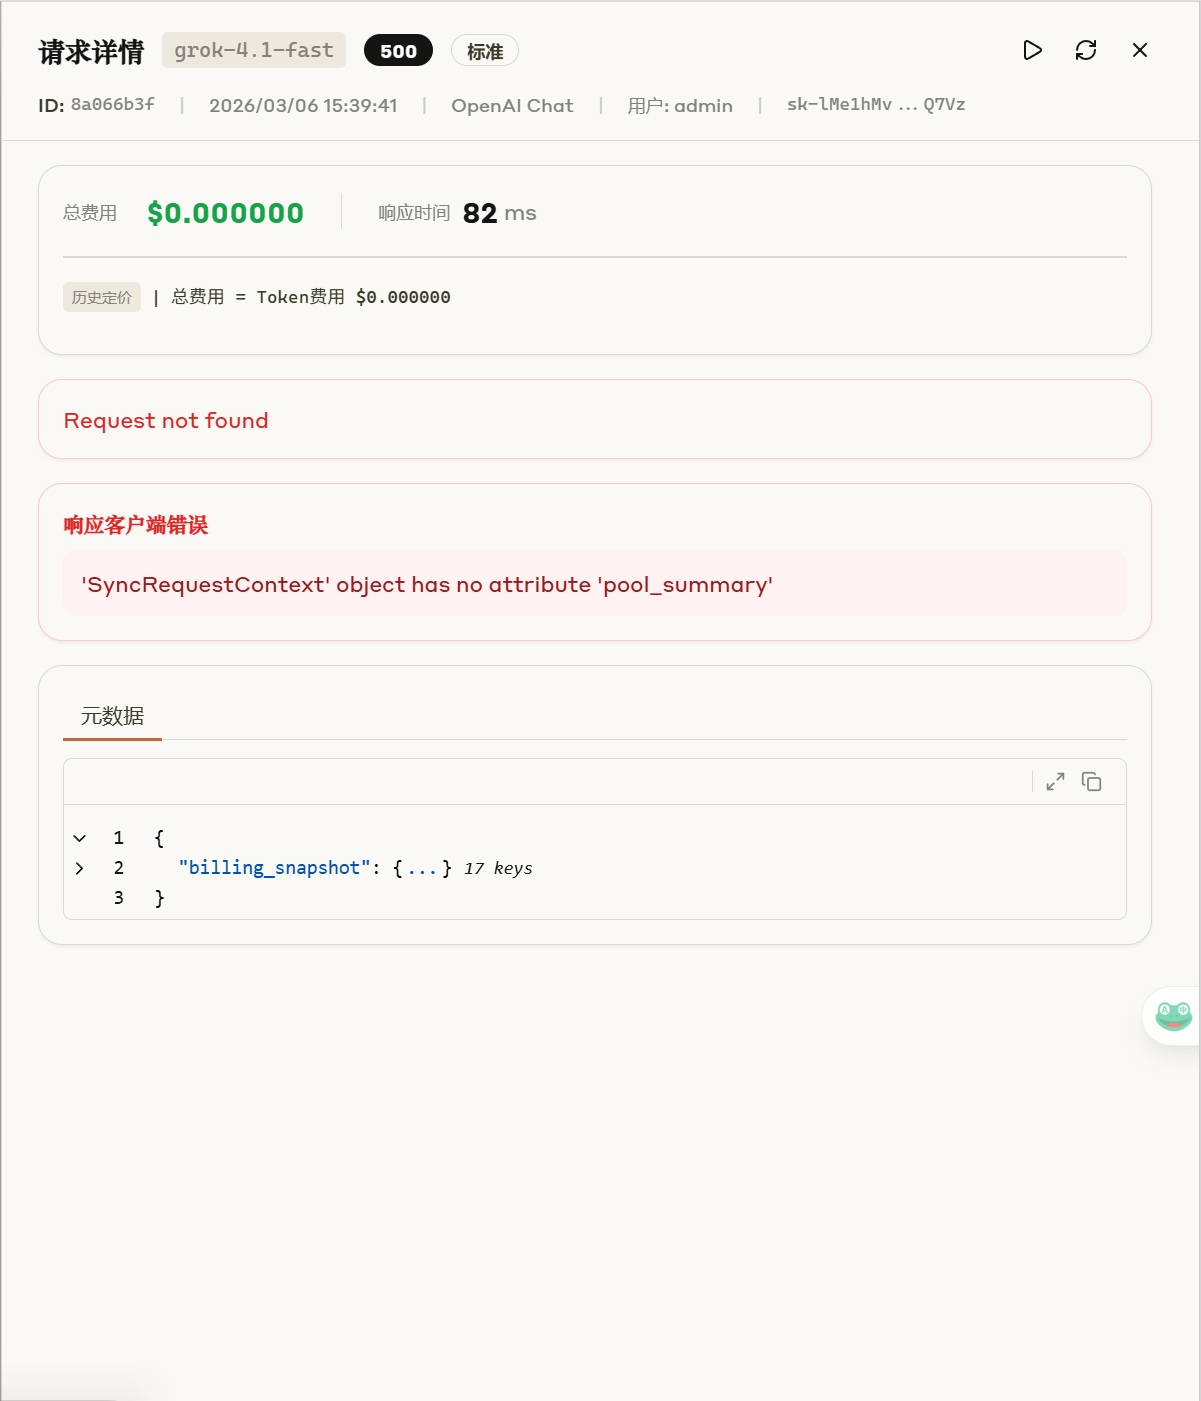Close the request details panel
1201x1401 pixels.
[x=1140, y=50]
